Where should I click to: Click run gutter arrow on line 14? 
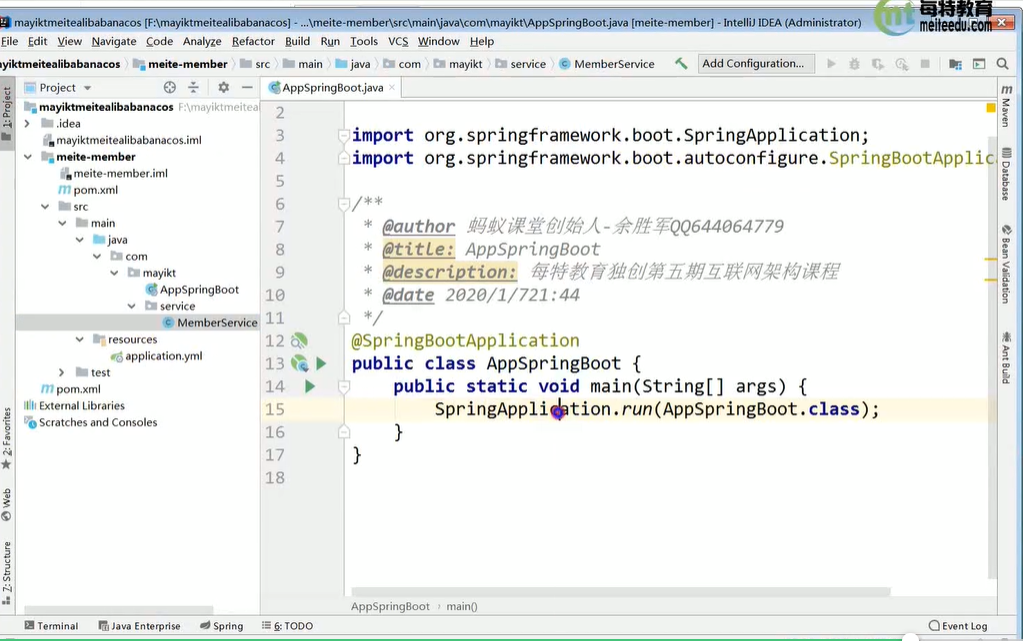[x=310, y=386]
